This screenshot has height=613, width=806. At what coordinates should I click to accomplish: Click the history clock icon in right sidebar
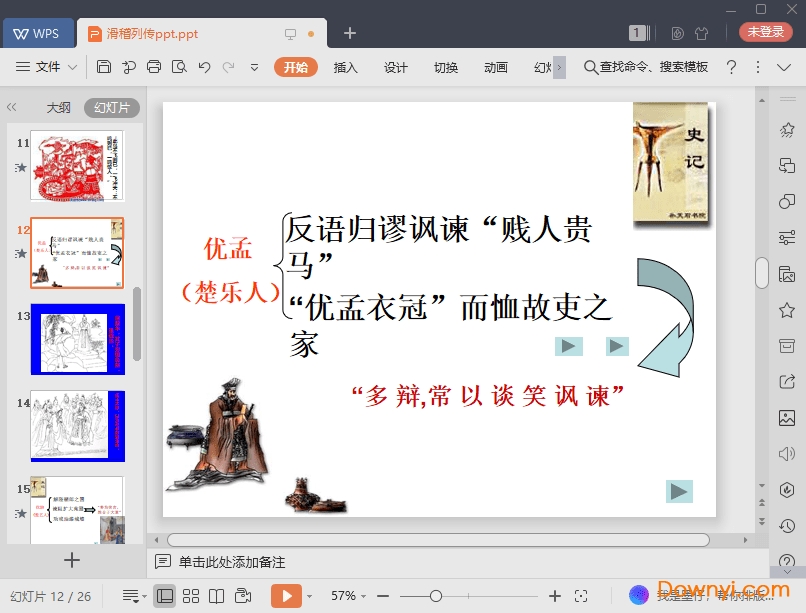(x=787, y=525)
